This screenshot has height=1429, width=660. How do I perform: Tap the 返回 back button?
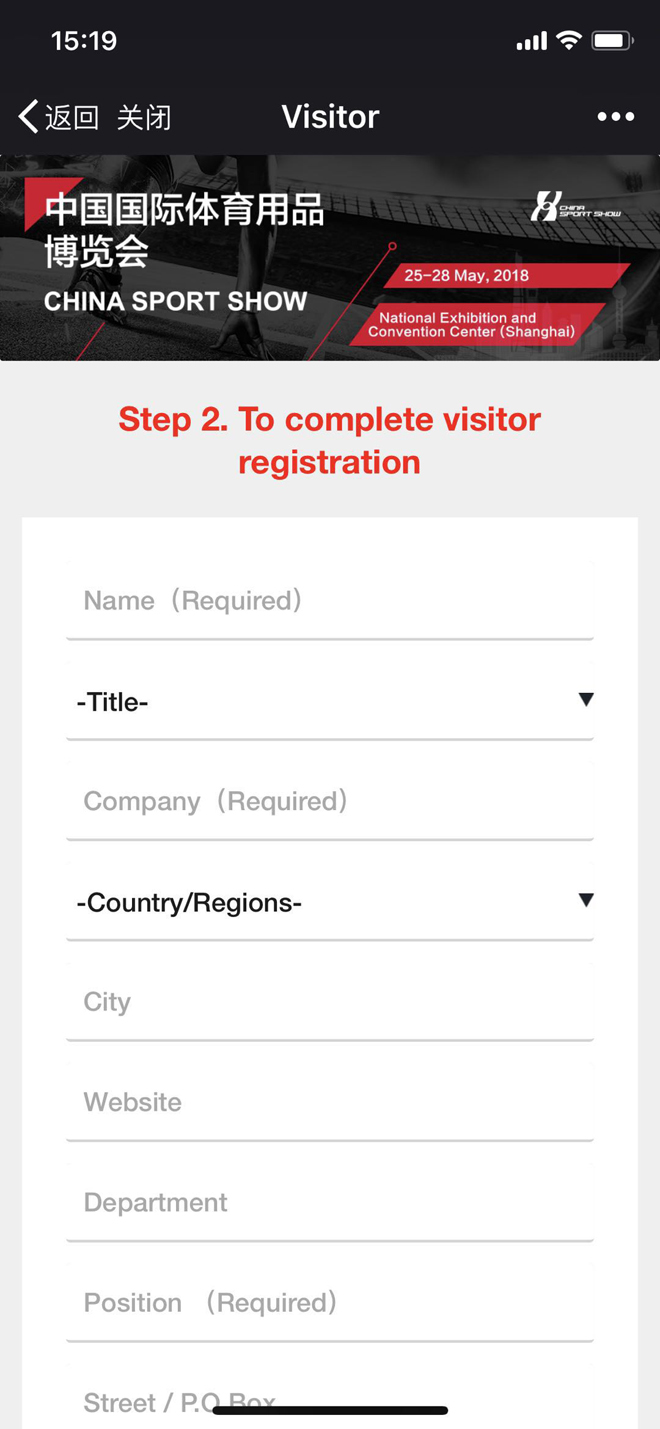pos(72,117)
